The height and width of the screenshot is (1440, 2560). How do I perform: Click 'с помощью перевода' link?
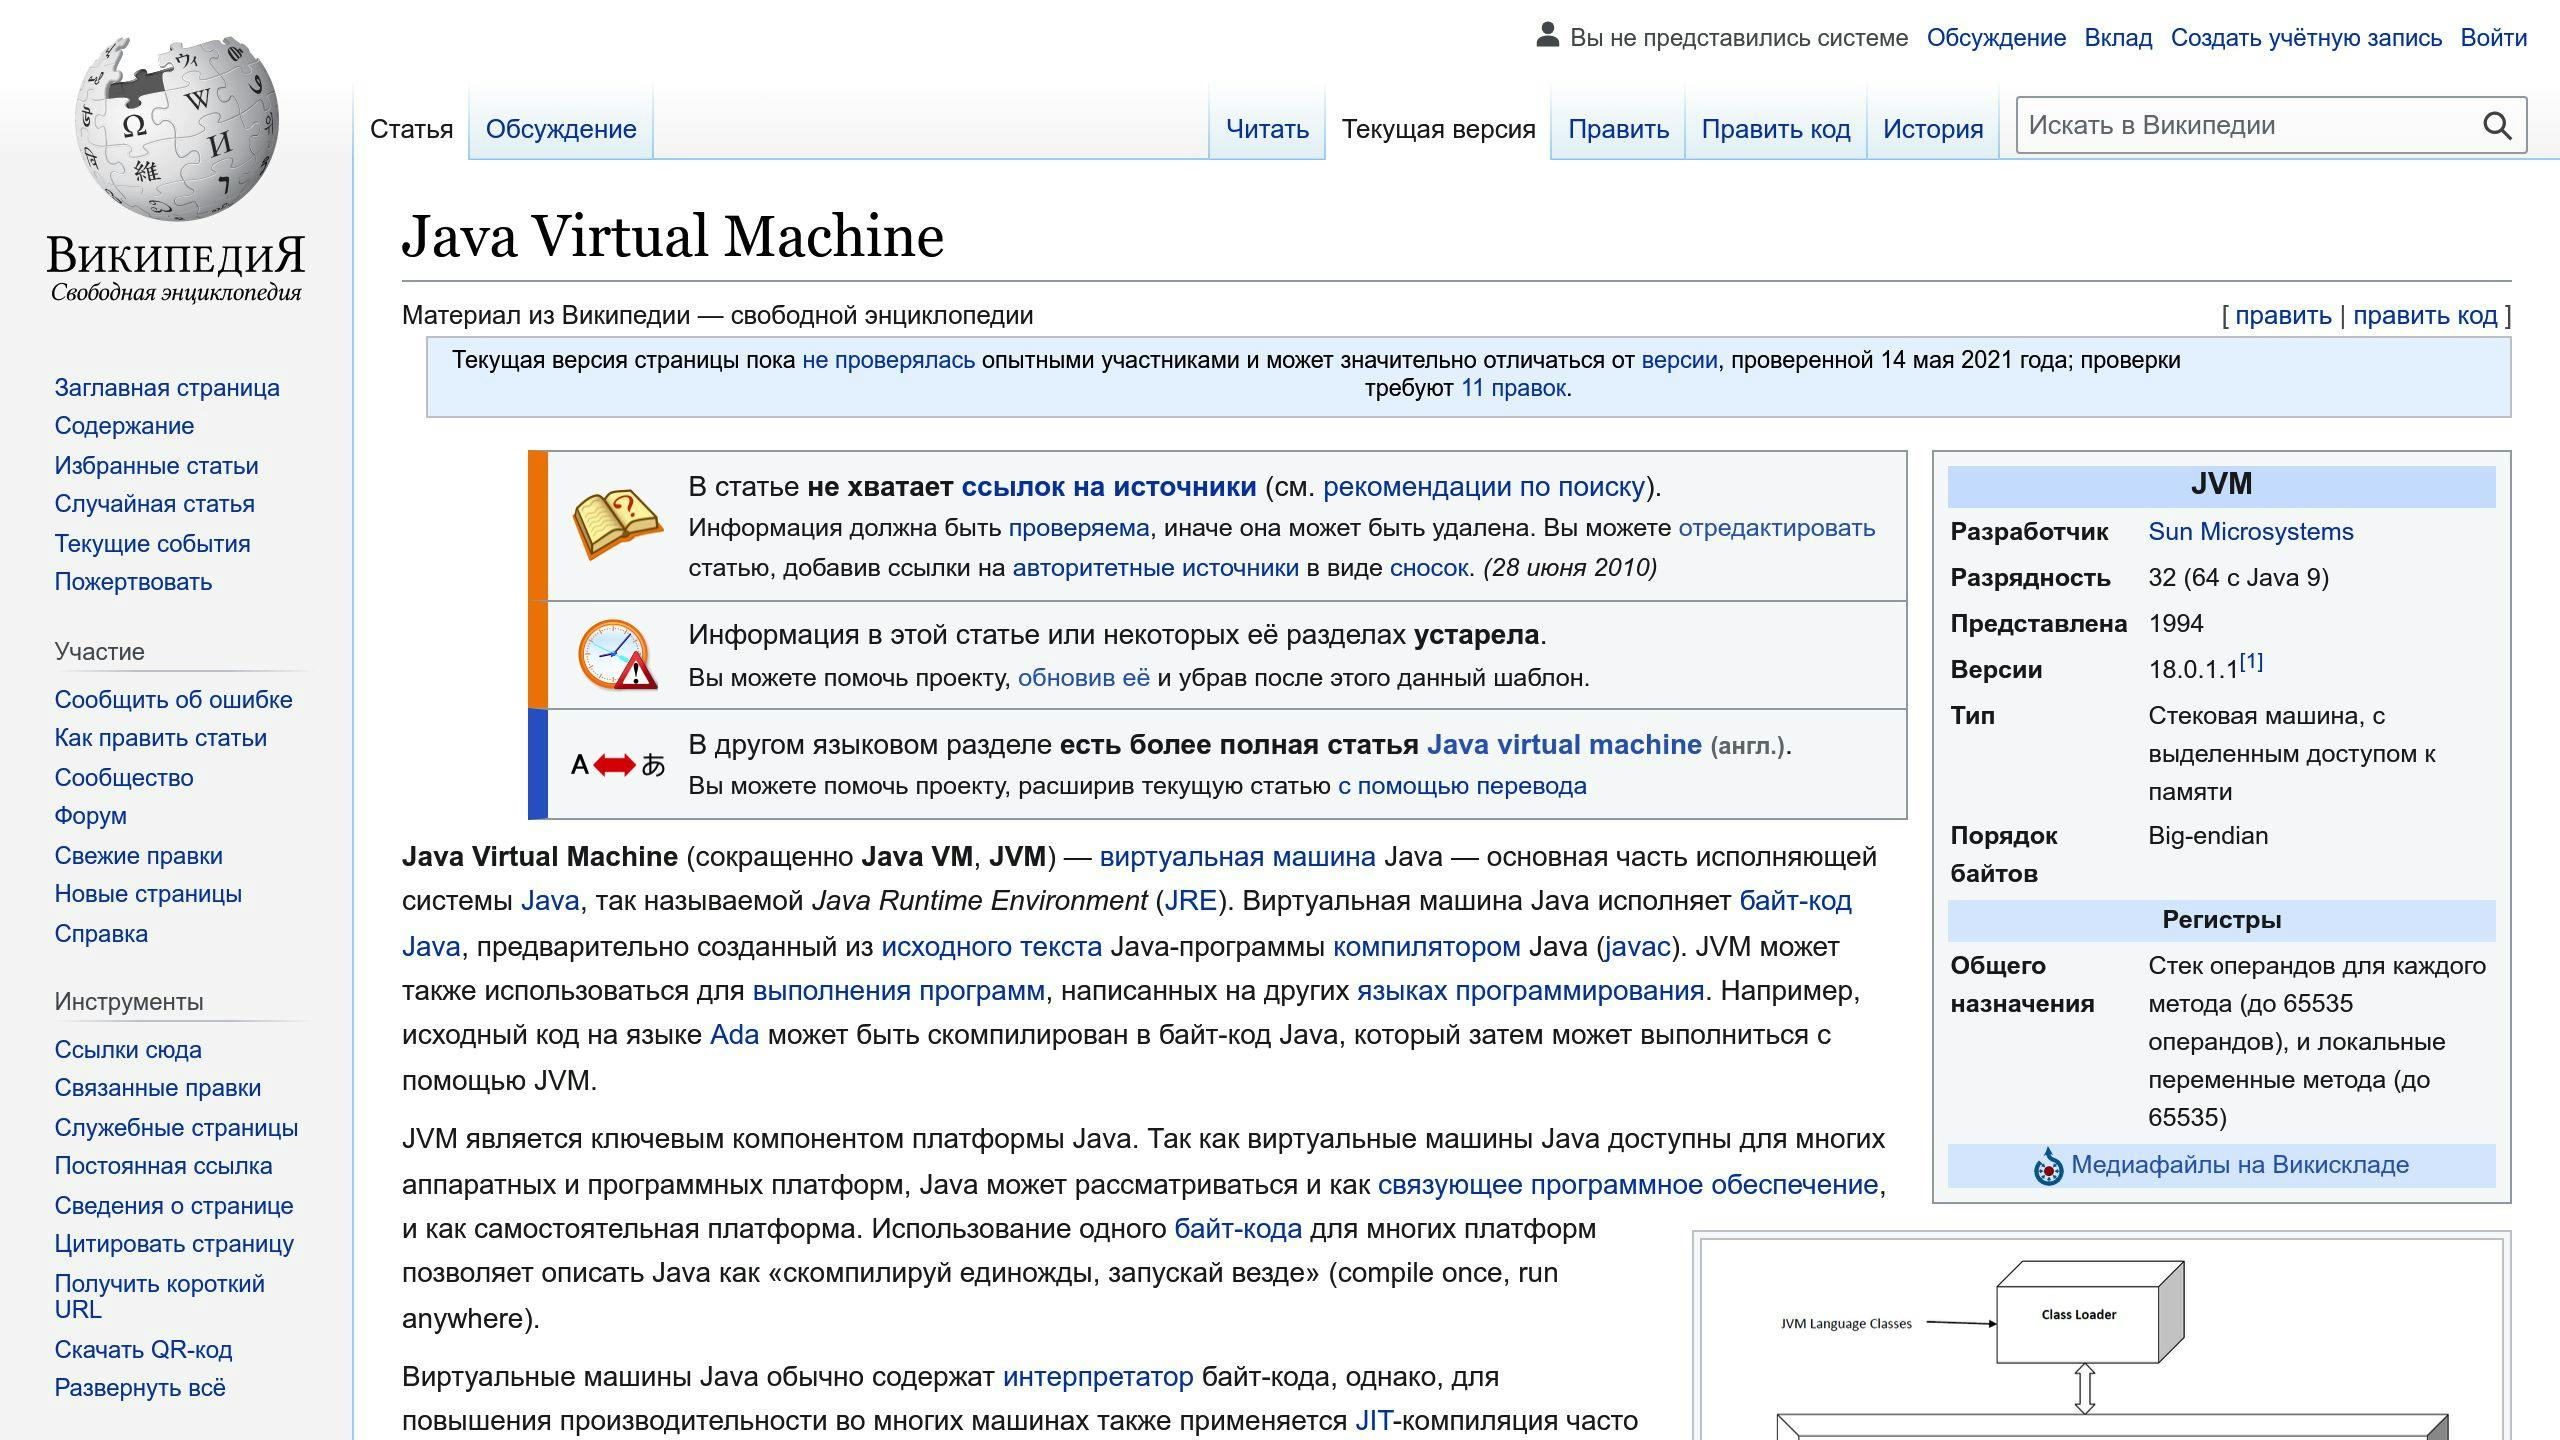pos(1462,786)
